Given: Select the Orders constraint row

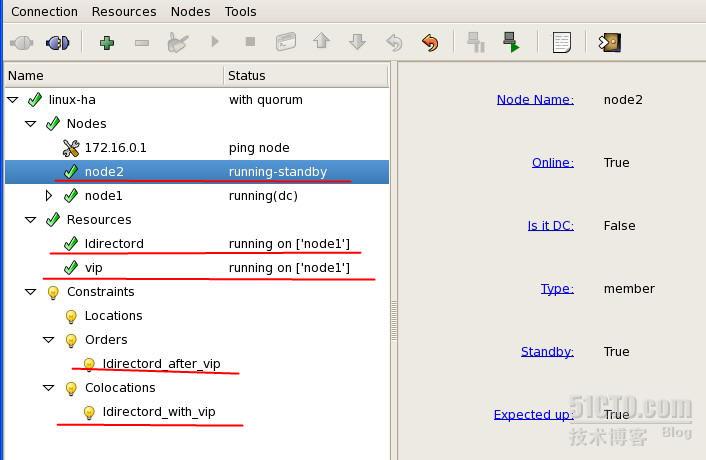Looking at the screenshot, I should [x=197, y=339].
